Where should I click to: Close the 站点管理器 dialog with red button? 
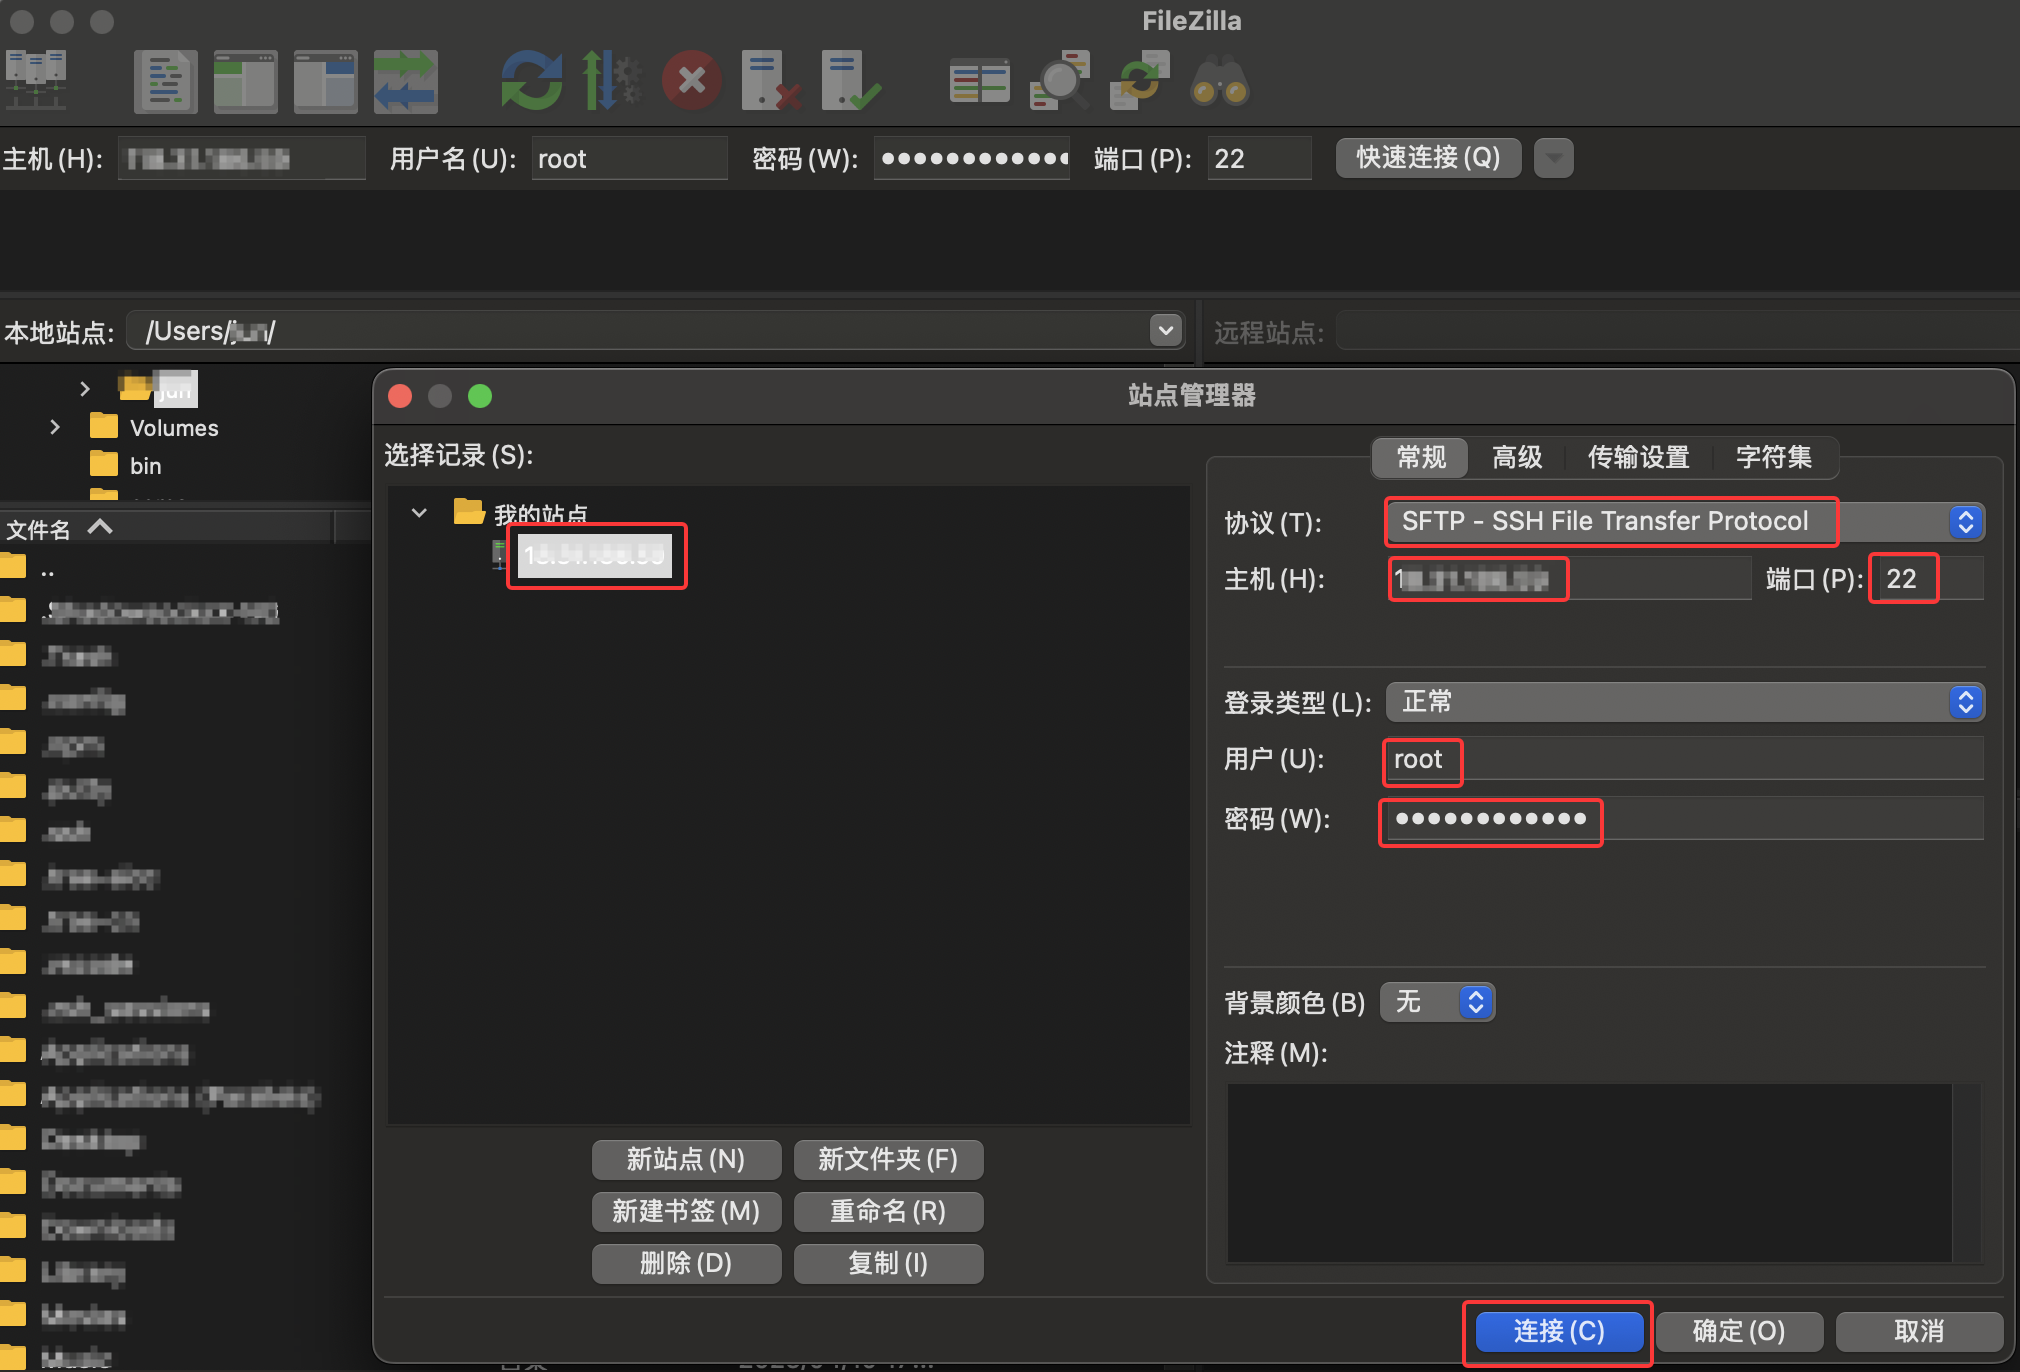coord(400,396)
